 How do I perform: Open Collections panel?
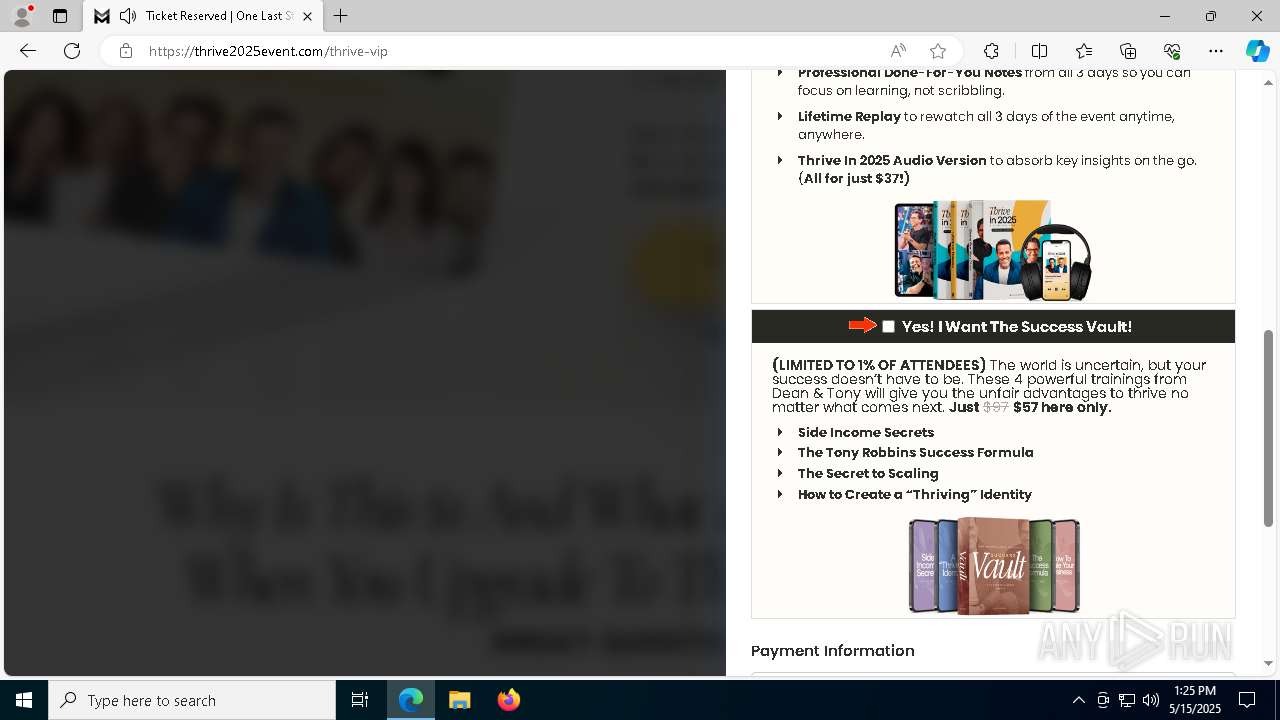[1128, 51]
